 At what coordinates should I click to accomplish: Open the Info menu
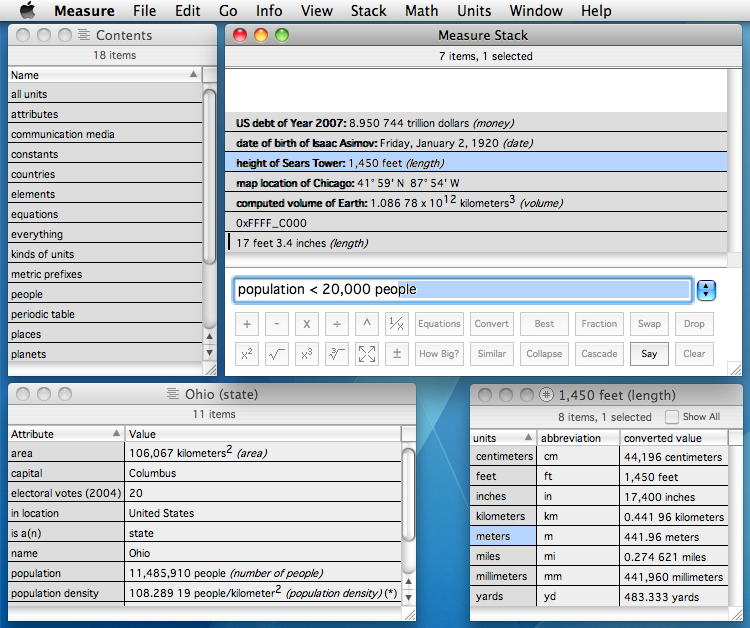[x=269, y=11]
